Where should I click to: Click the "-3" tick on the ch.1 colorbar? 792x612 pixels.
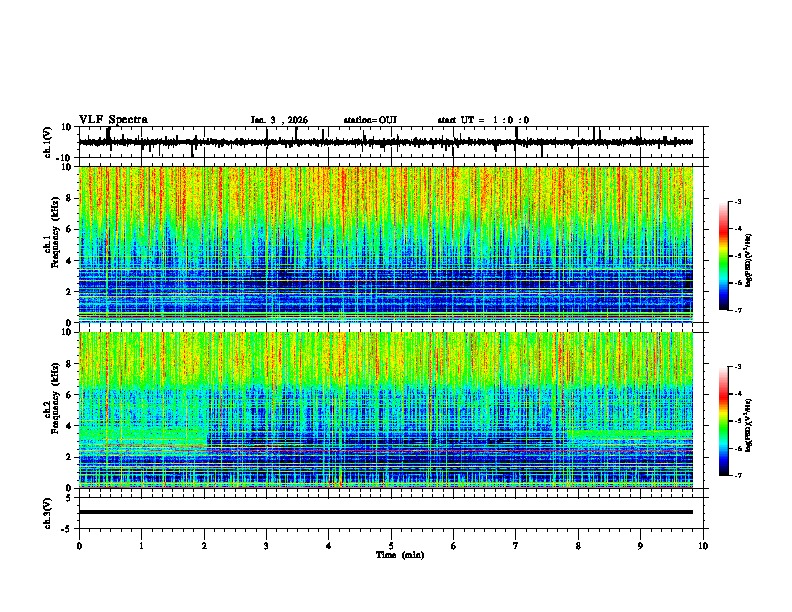click(x=737, y=201)
